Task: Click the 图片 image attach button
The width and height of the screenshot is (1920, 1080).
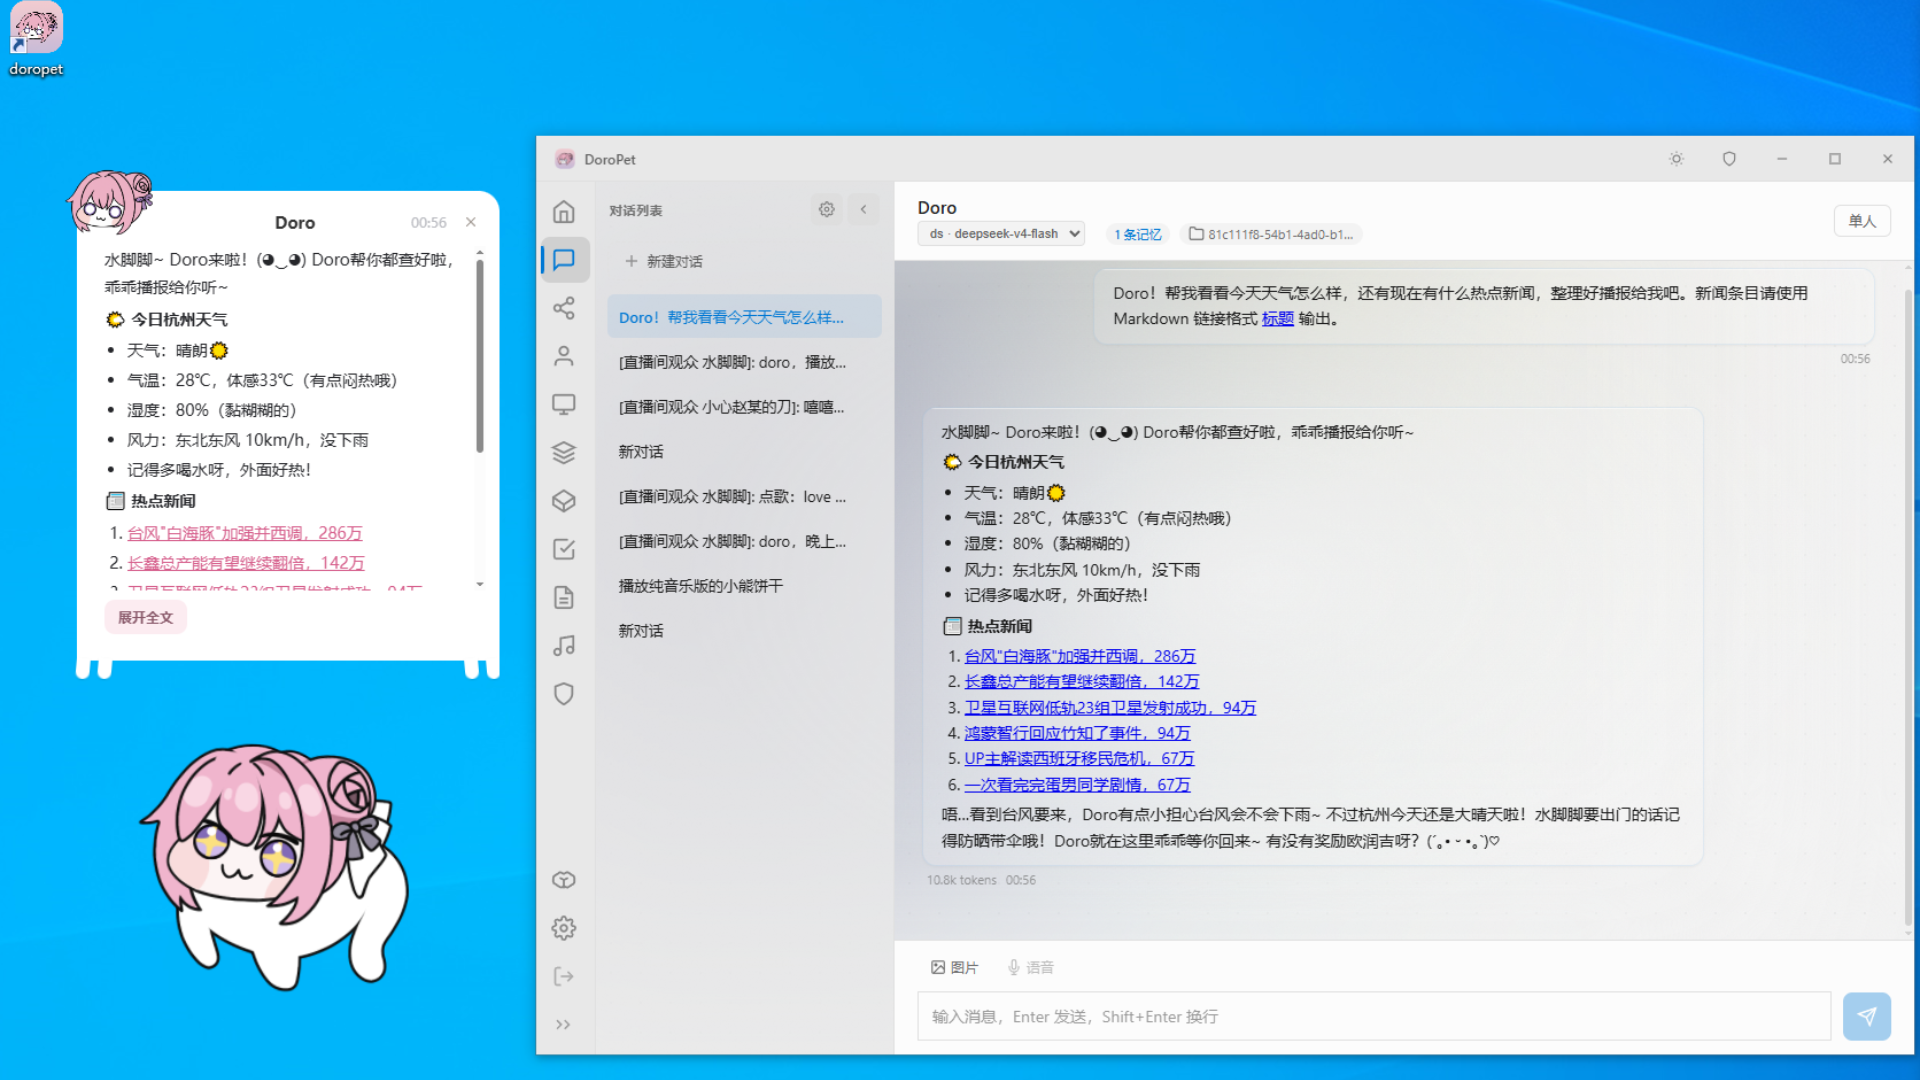Action: (x=954, y=967)
